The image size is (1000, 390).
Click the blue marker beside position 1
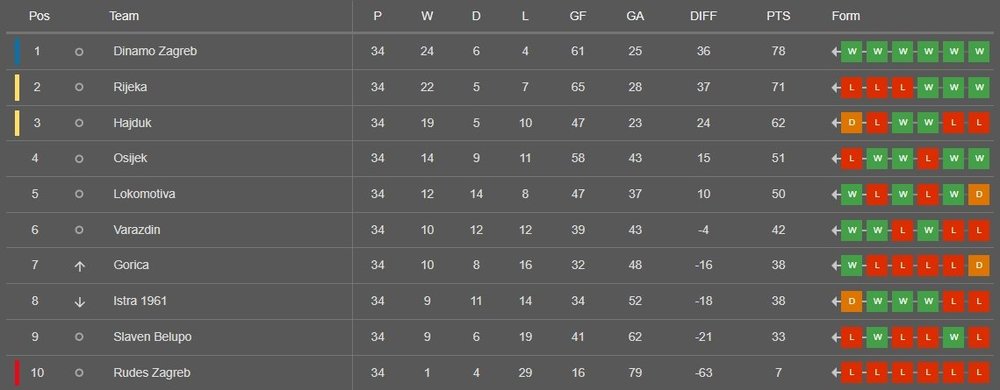tap(17, 52)
